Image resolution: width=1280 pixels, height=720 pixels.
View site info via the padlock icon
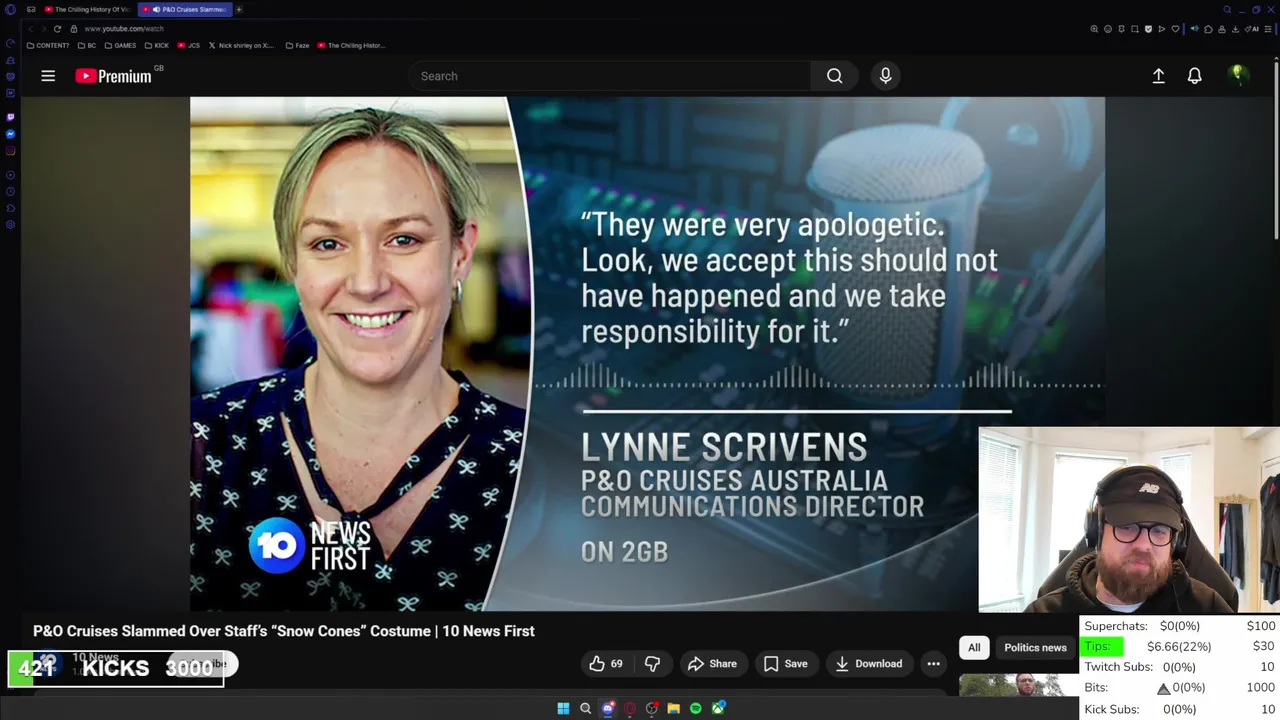[x=73, y=29]
